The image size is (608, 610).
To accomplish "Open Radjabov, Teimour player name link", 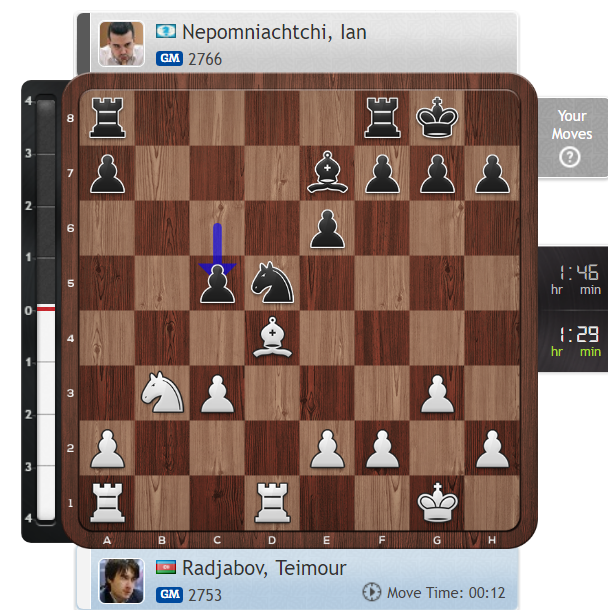I will (x=264, y=568).
